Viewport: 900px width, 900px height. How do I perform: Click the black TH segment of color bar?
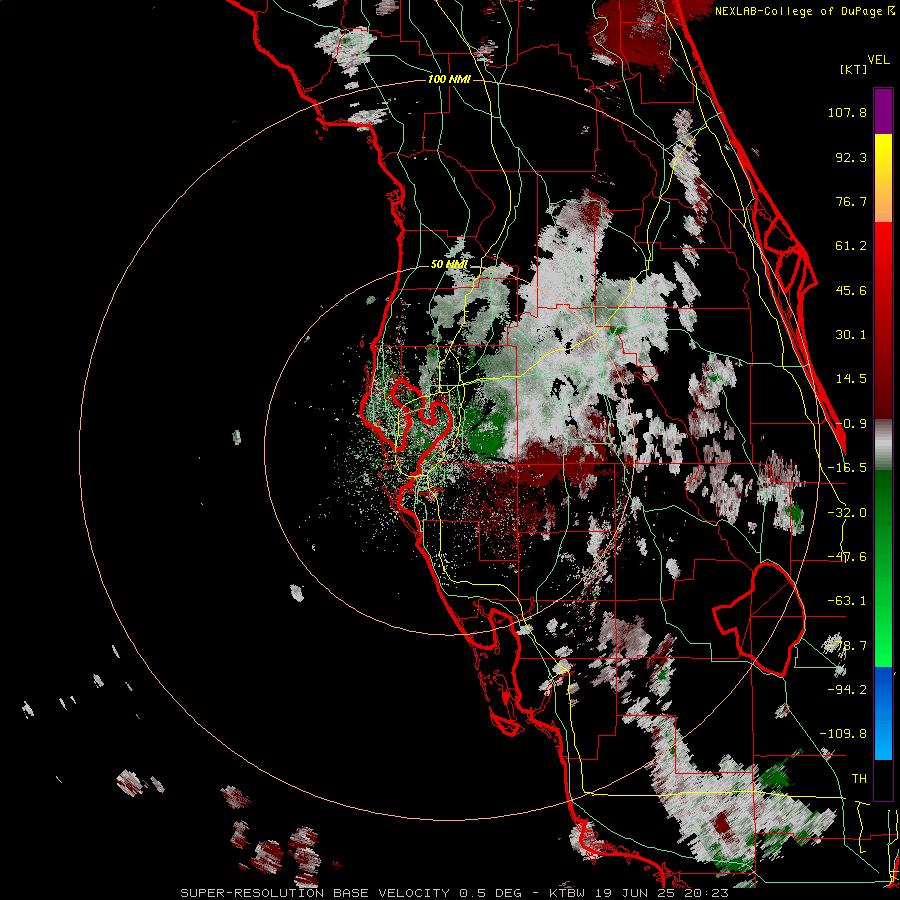[x=883, y=779]
